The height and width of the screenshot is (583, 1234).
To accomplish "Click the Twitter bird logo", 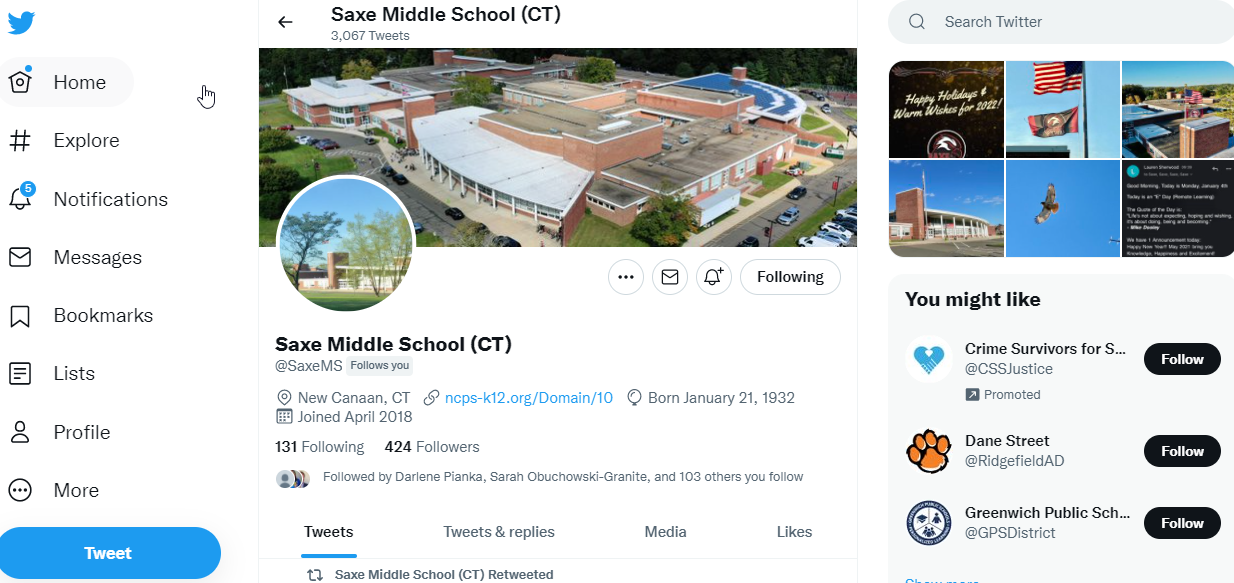I will (x=21, y=23).
